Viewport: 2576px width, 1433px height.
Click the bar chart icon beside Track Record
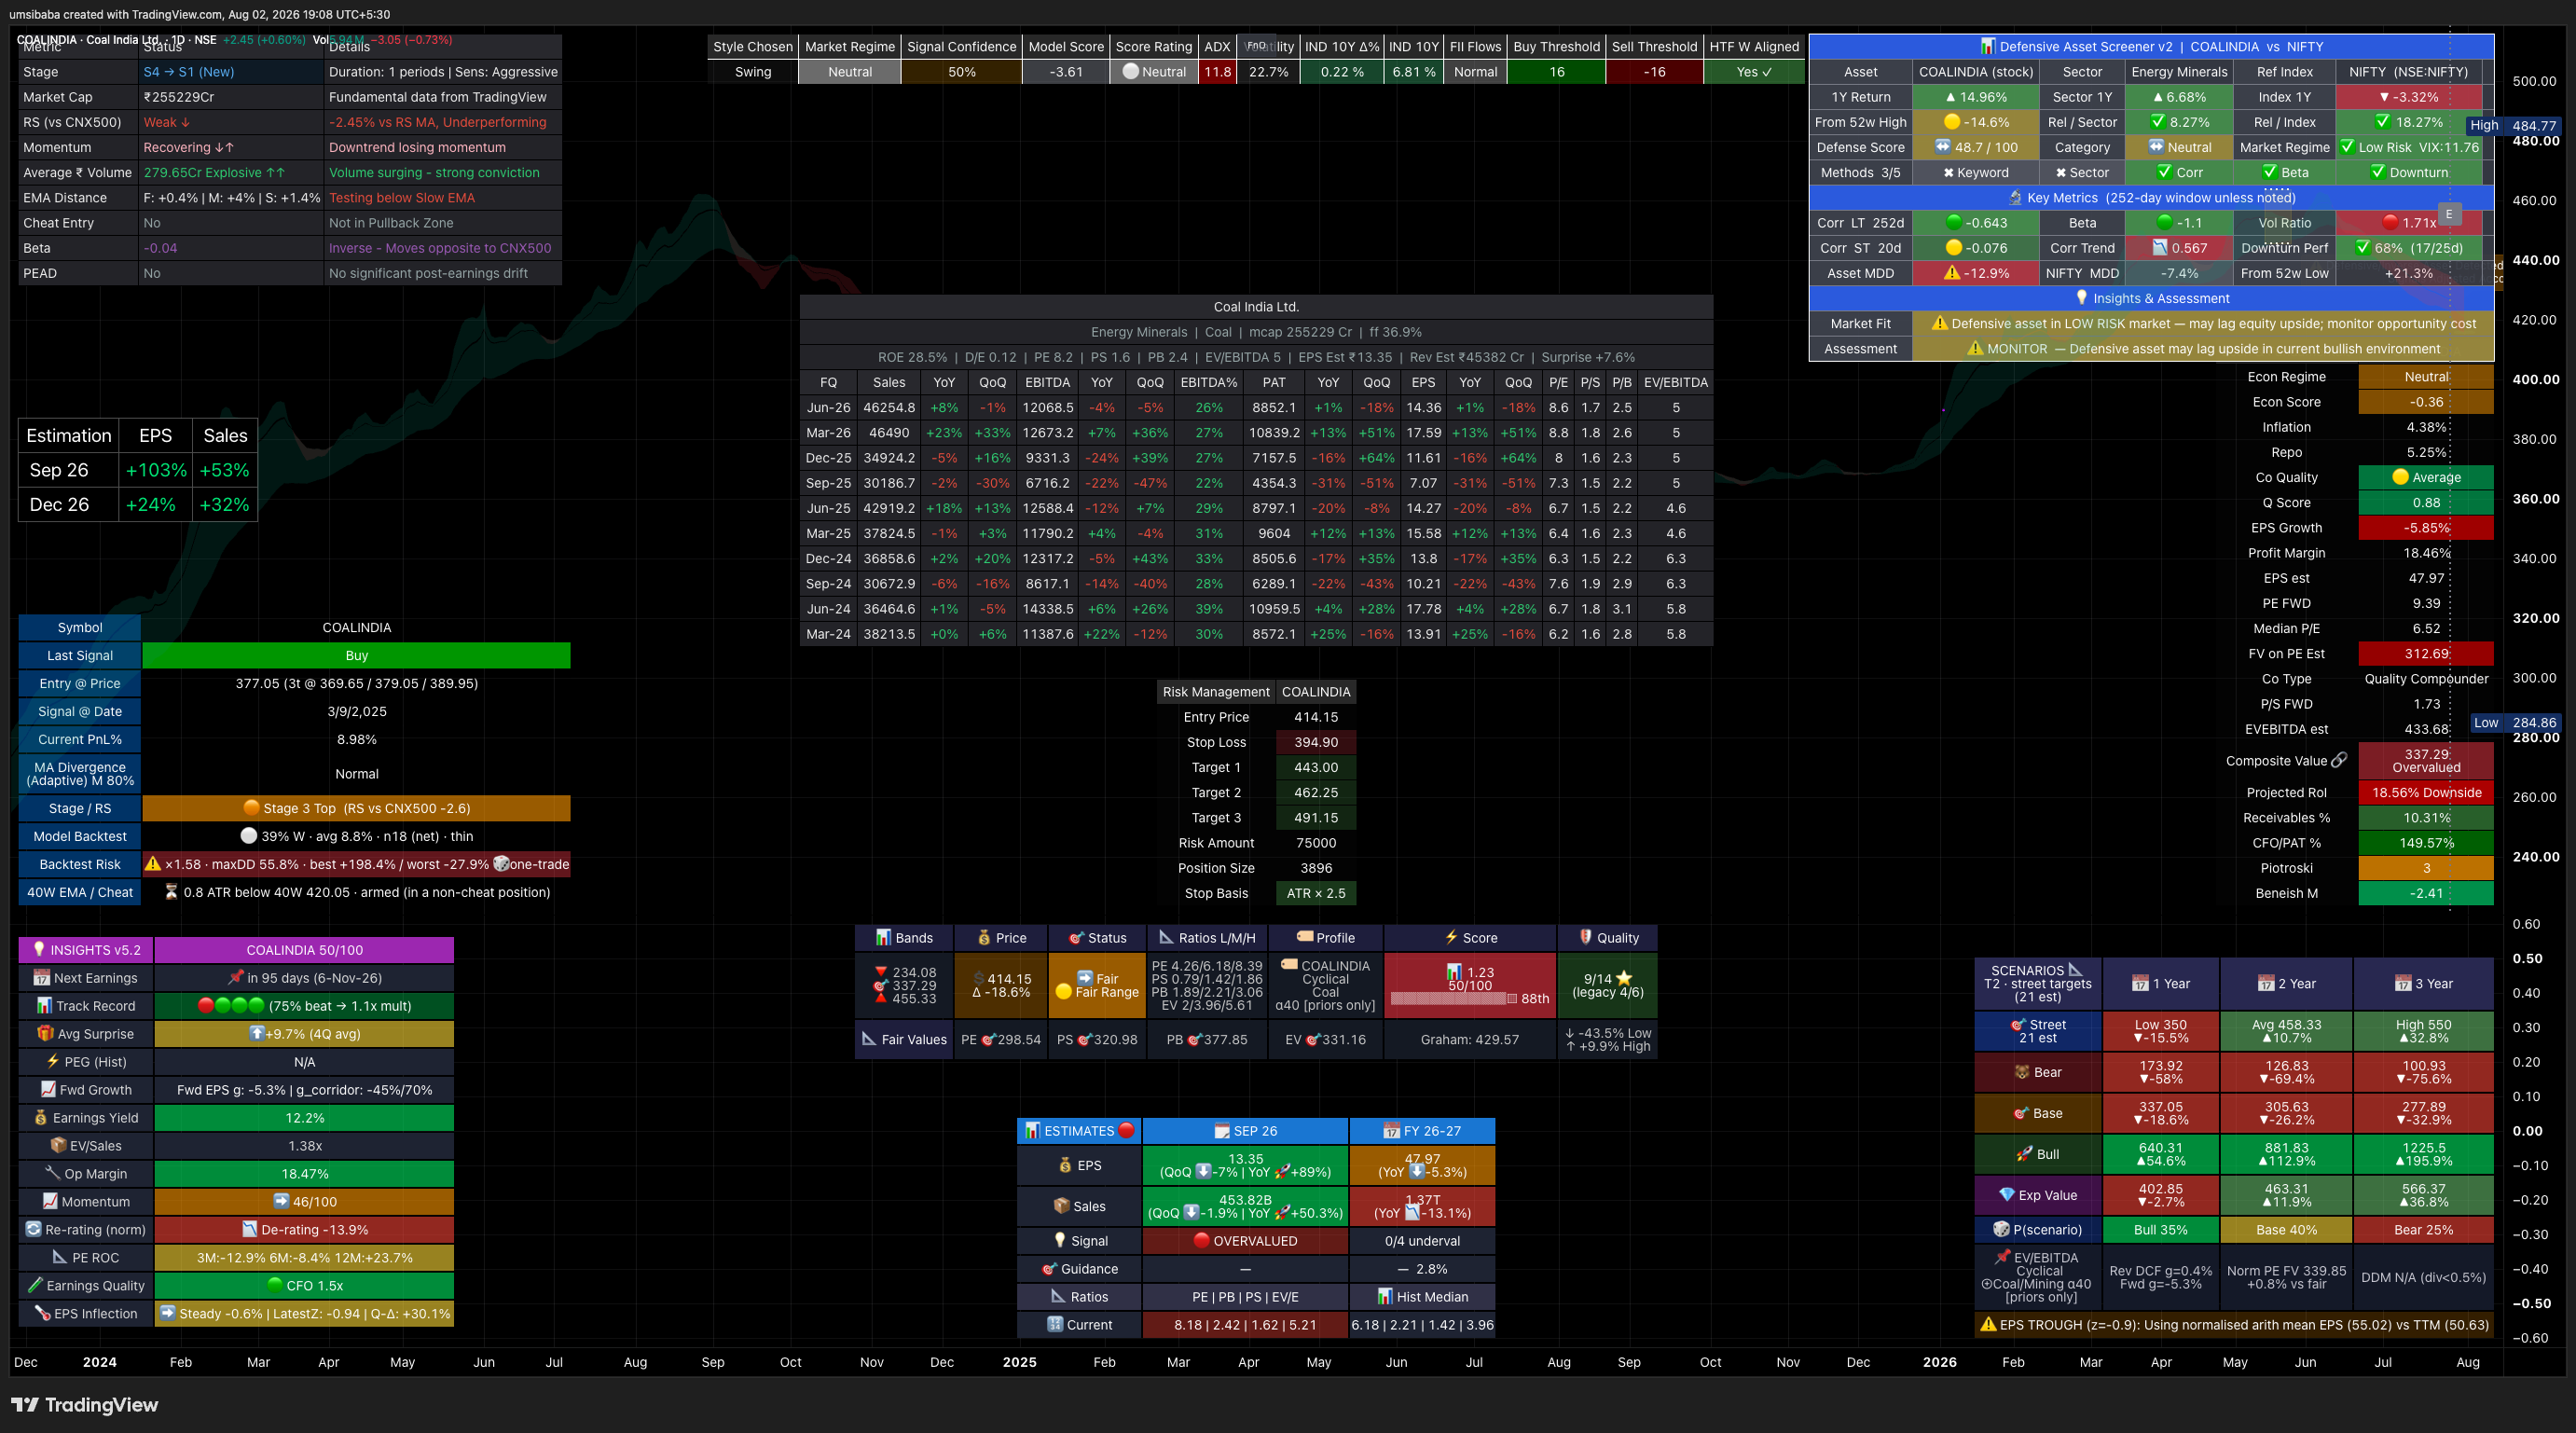point(45,1005)
